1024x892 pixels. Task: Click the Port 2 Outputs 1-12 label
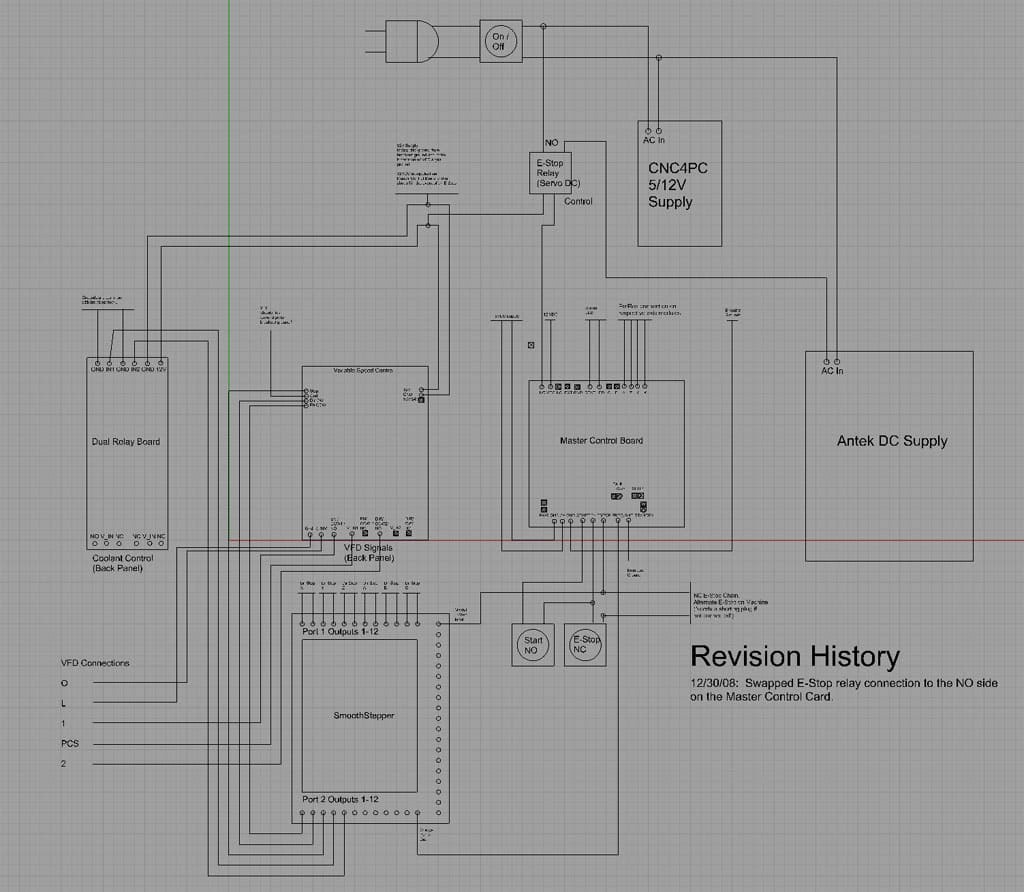tap(340, 799)
